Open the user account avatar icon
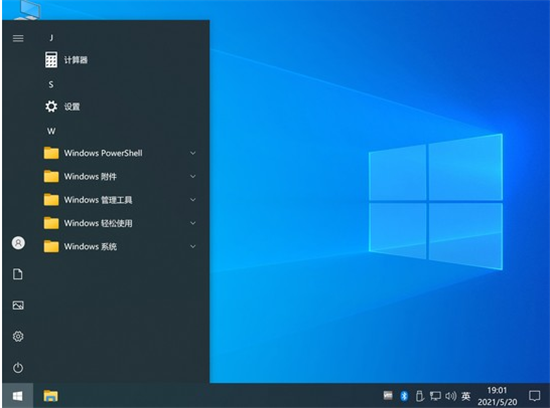This screenshot has height=408, width=550. point(18,243)
